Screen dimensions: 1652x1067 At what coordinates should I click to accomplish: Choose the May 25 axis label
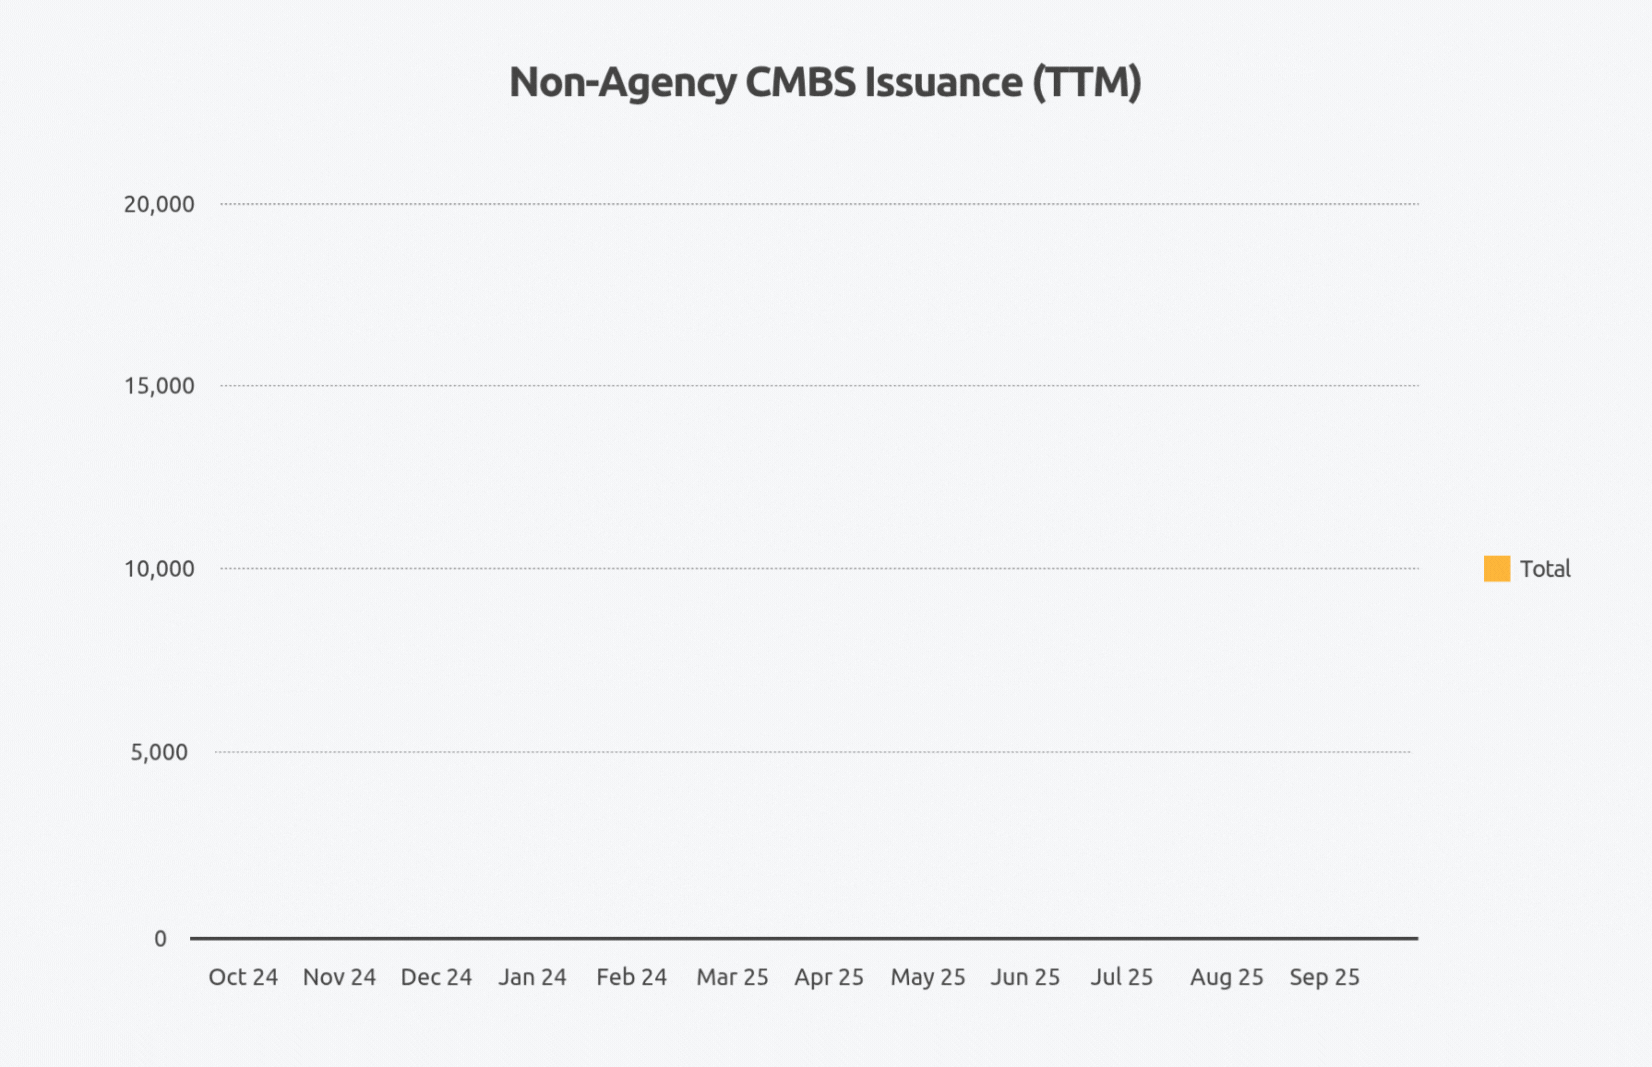point(928,977)
